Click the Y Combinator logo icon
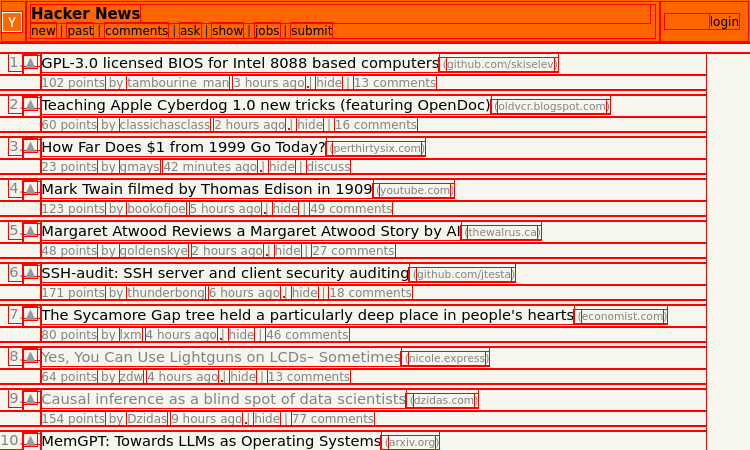 pos(12,22)
